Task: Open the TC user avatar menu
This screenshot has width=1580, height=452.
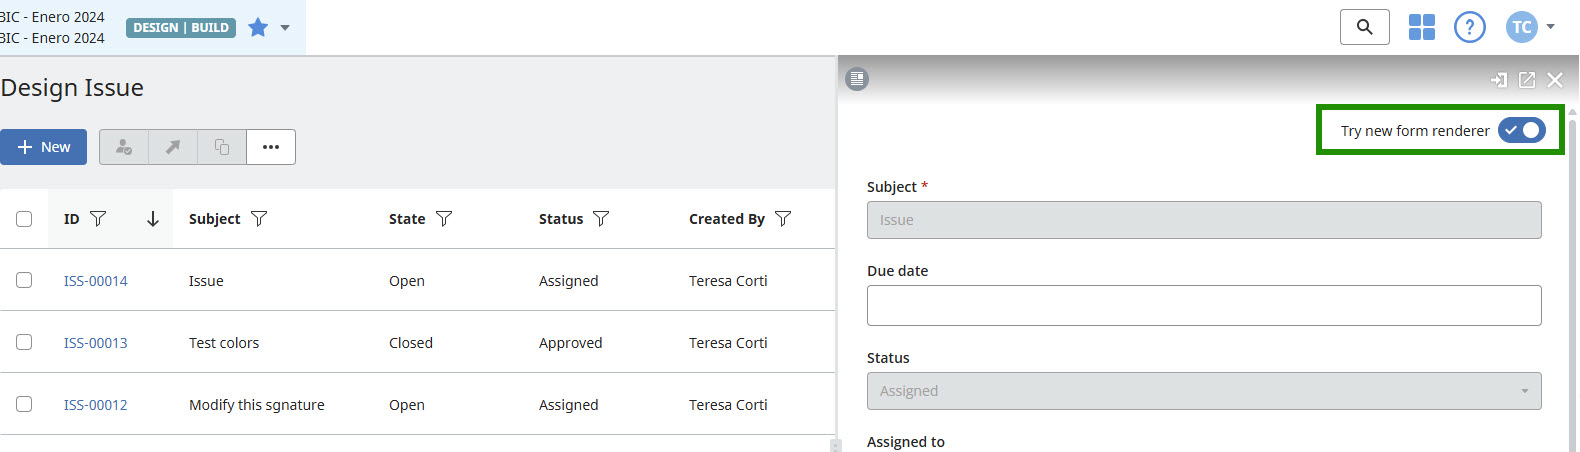Action: [x=1521, y=27]
